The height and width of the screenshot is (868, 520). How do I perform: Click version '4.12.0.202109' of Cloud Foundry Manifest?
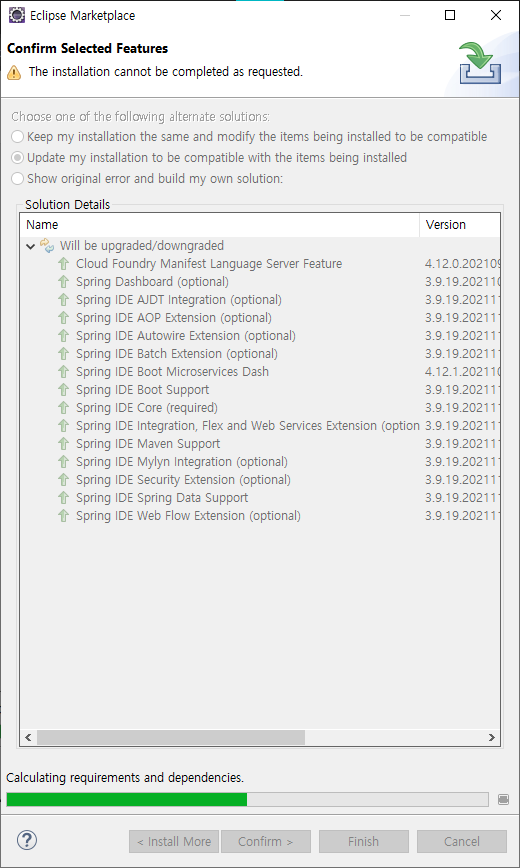tap(462, 264)
